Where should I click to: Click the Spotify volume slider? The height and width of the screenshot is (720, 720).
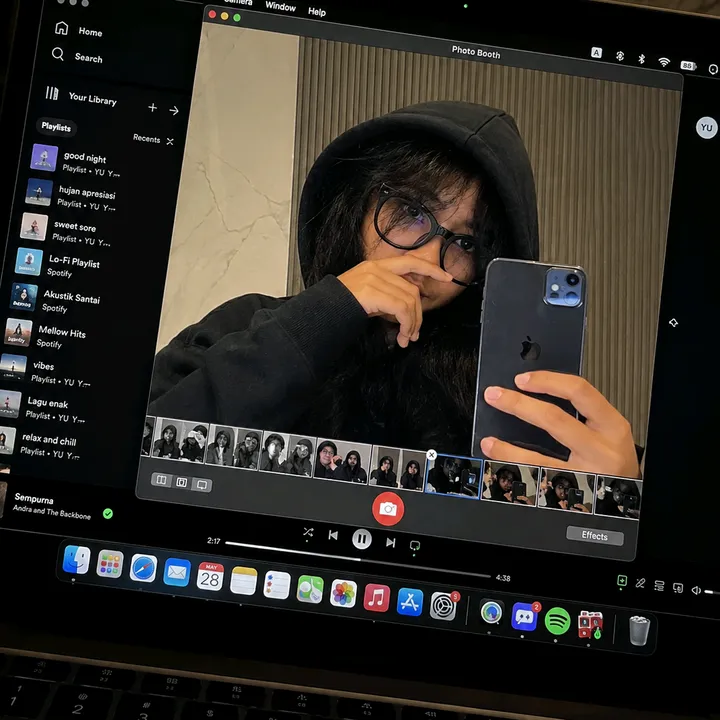[x=712, y=592]
